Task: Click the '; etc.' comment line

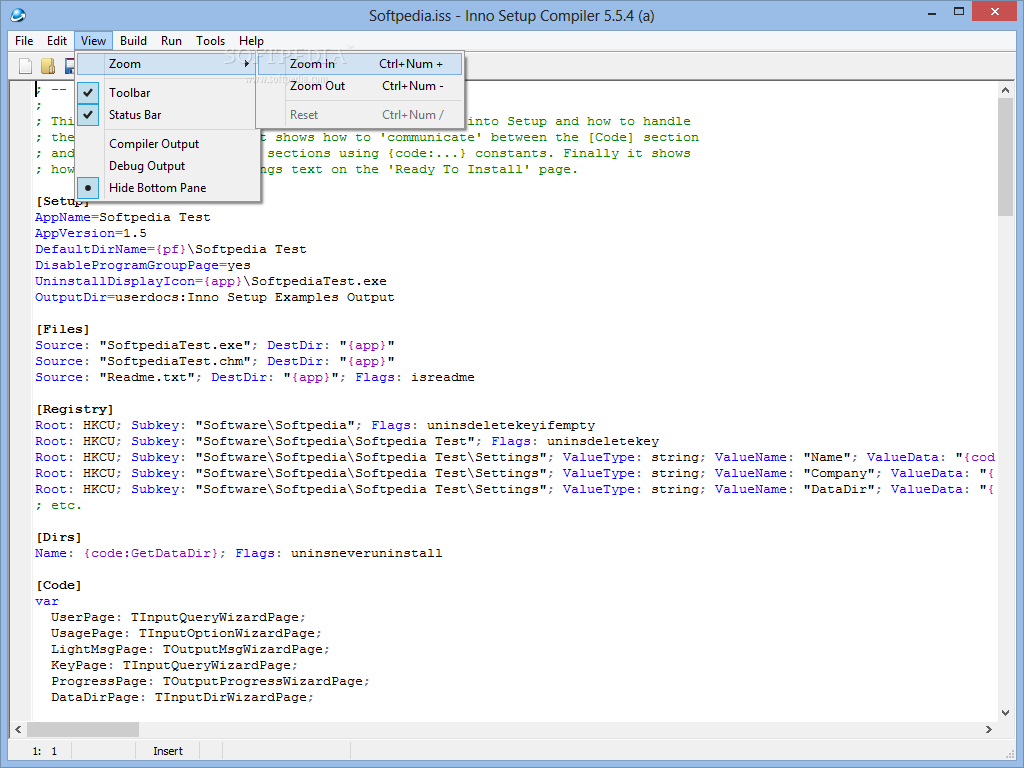Action: point(59,505)
